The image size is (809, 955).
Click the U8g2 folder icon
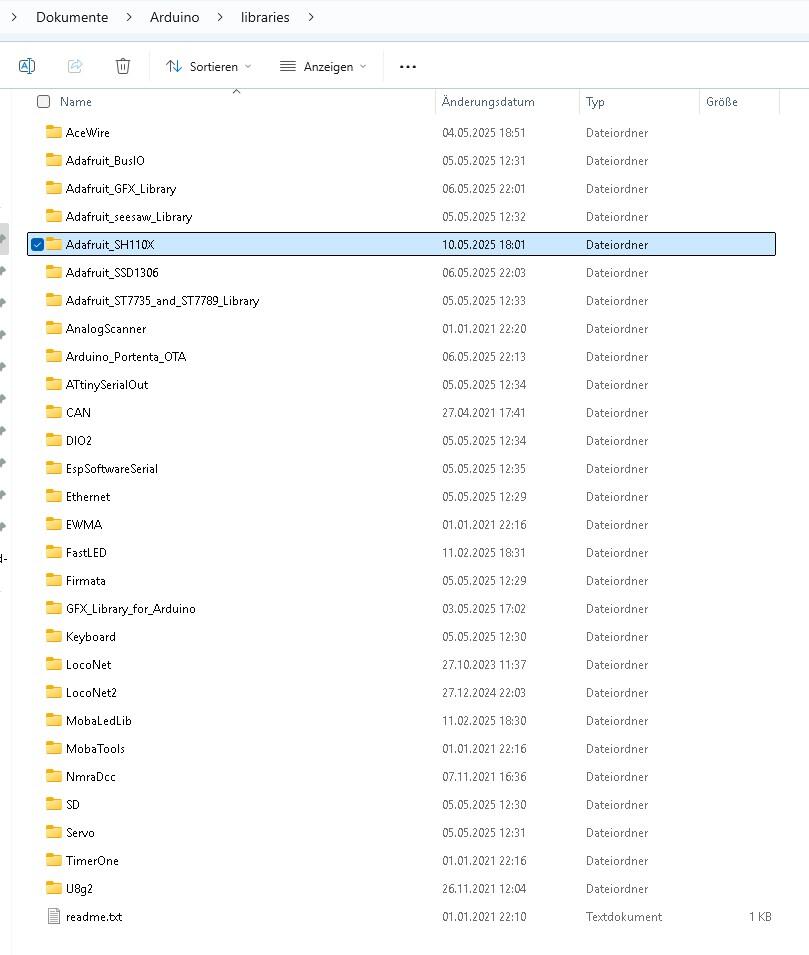pyautogui.click(x=54, y=888)
